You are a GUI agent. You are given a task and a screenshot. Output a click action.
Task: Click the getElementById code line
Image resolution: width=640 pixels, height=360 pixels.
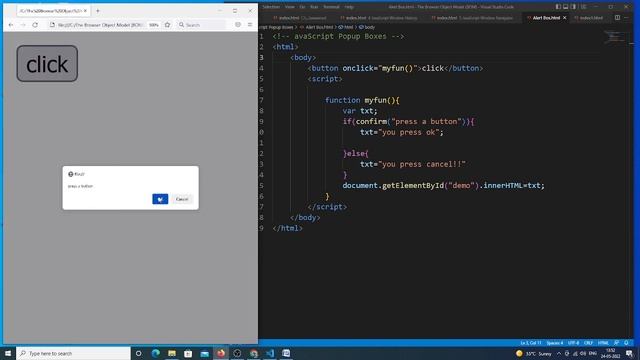[x=443, y=186]
